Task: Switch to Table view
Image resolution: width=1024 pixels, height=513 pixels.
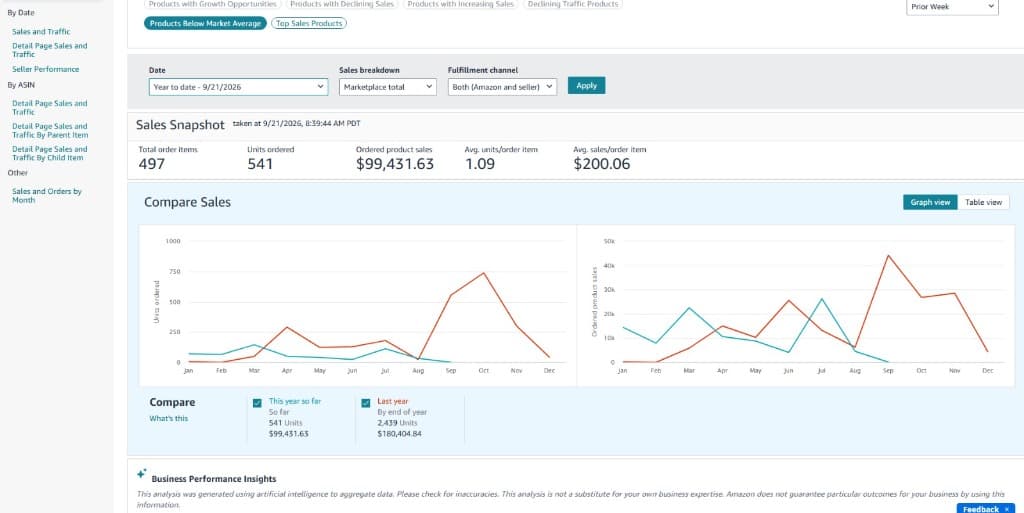Action: 984,202
